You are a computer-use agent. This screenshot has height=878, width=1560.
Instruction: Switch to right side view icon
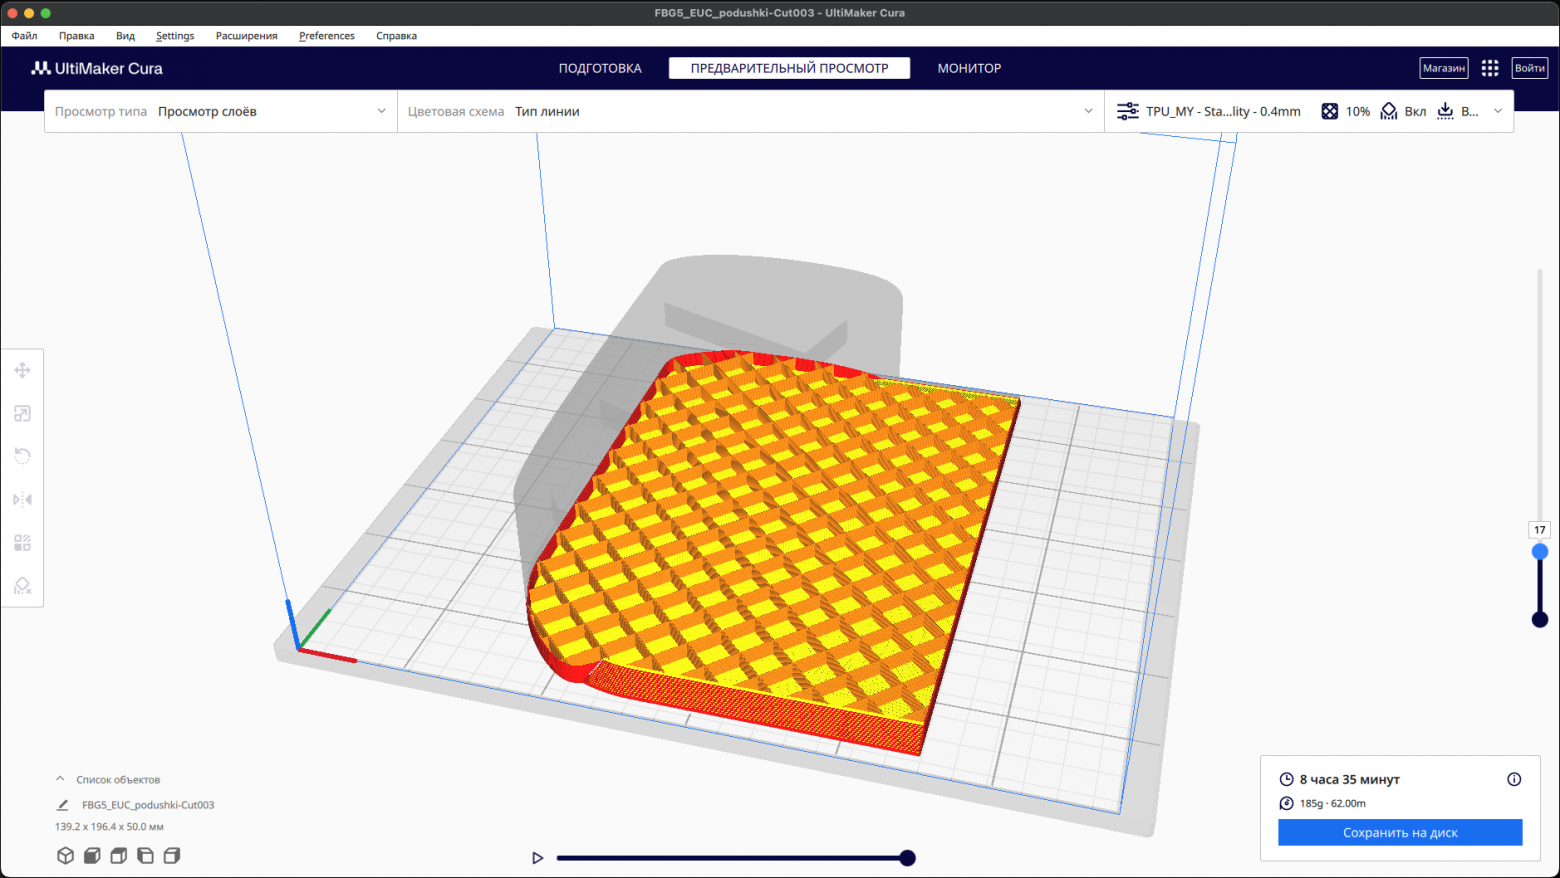click(172, 855)
